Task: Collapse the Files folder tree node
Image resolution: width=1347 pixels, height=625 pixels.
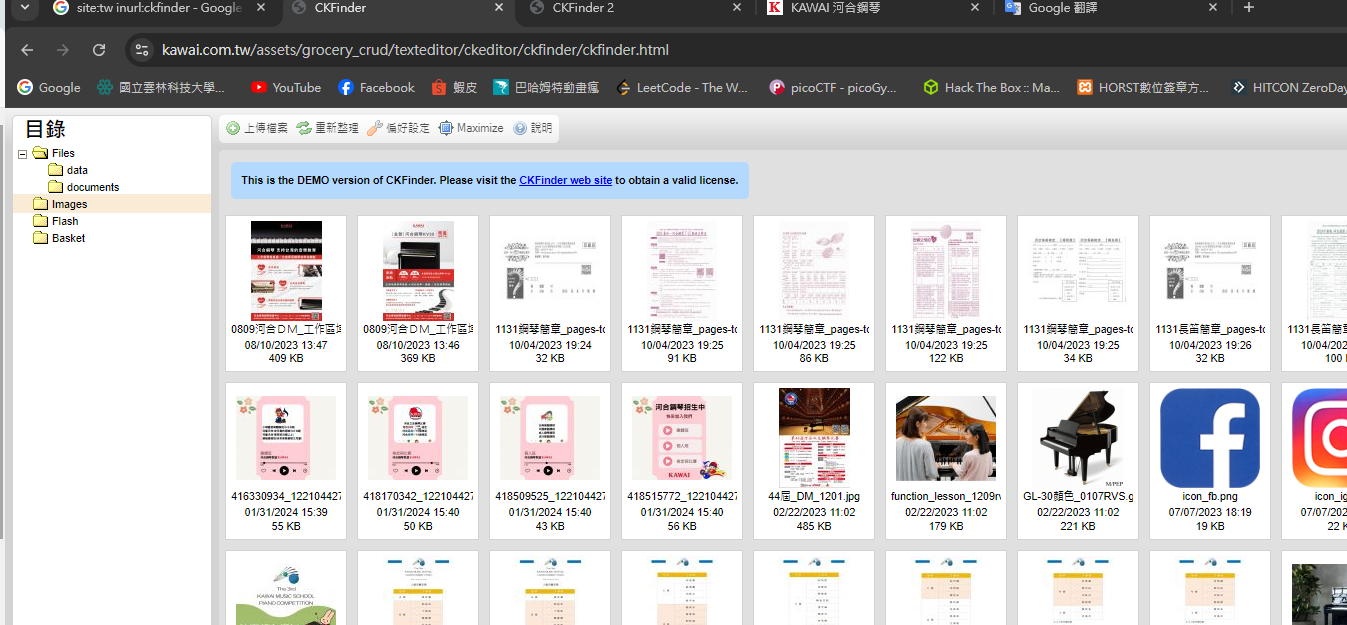Action: (x=23, y=153)
